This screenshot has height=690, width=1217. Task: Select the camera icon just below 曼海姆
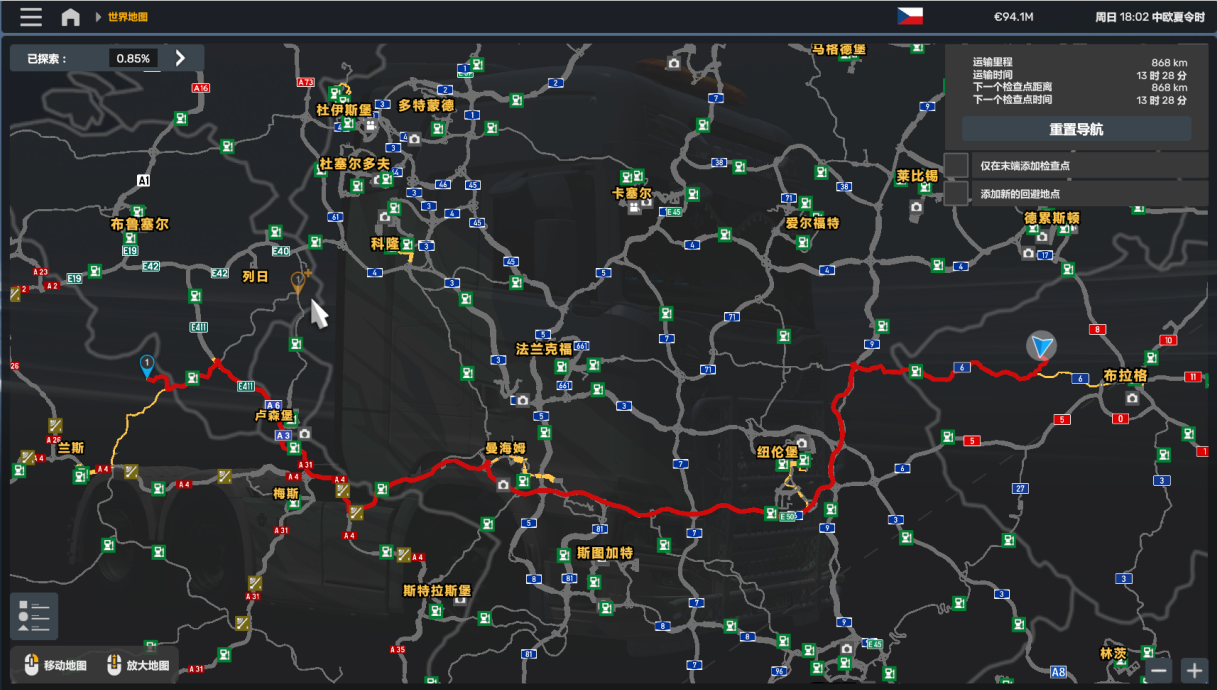point(502,484)
